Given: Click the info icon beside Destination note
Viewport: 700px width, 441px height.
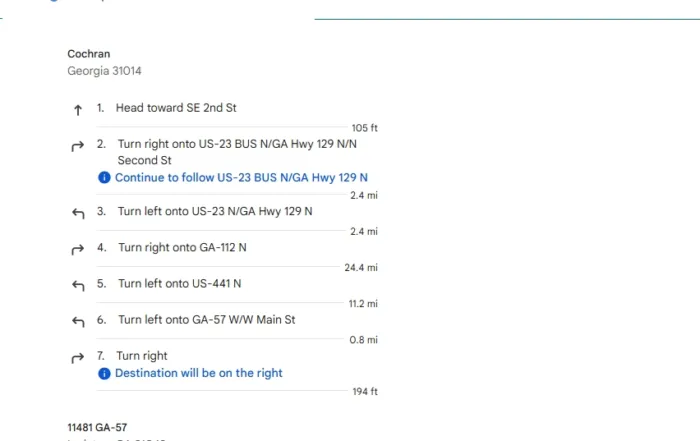Looking at the screenshot, I should [104, 374].
